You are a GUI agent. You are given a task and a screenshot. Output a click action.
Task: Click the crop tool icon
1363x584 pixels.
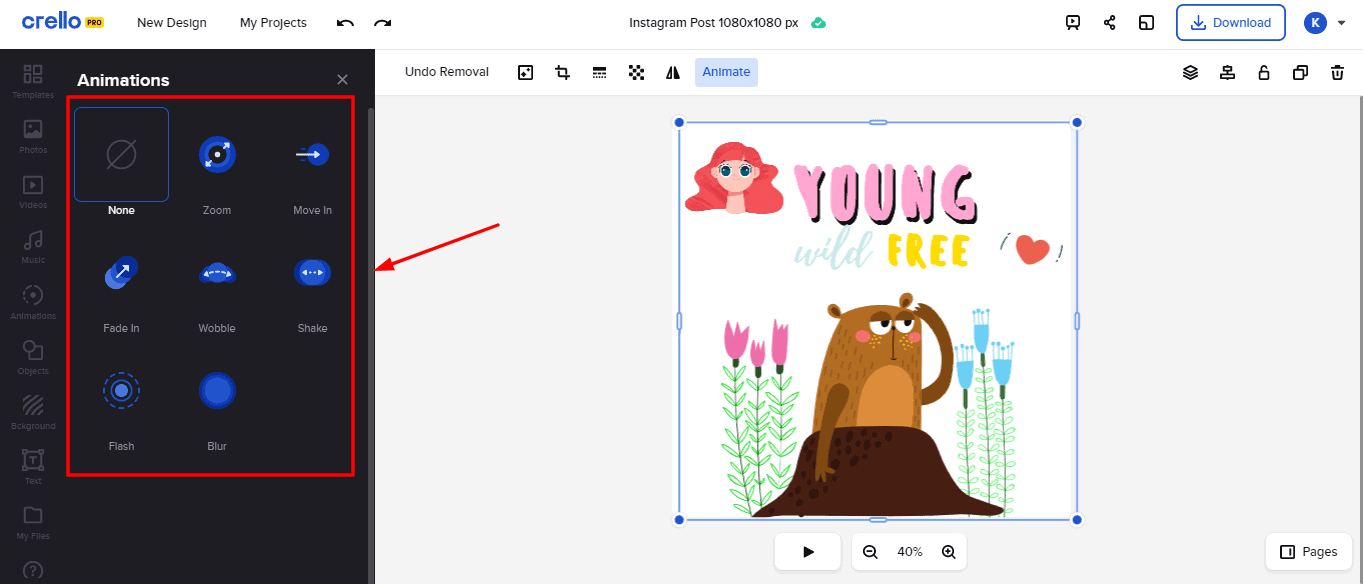pyautogui.click(x=562, y=72)
